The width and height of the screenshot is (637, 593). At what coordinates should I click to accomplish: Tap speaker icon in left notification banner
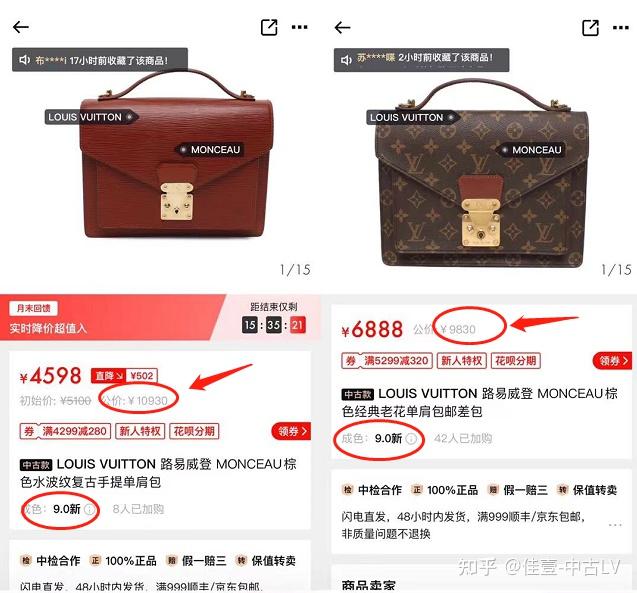(24, 60)
